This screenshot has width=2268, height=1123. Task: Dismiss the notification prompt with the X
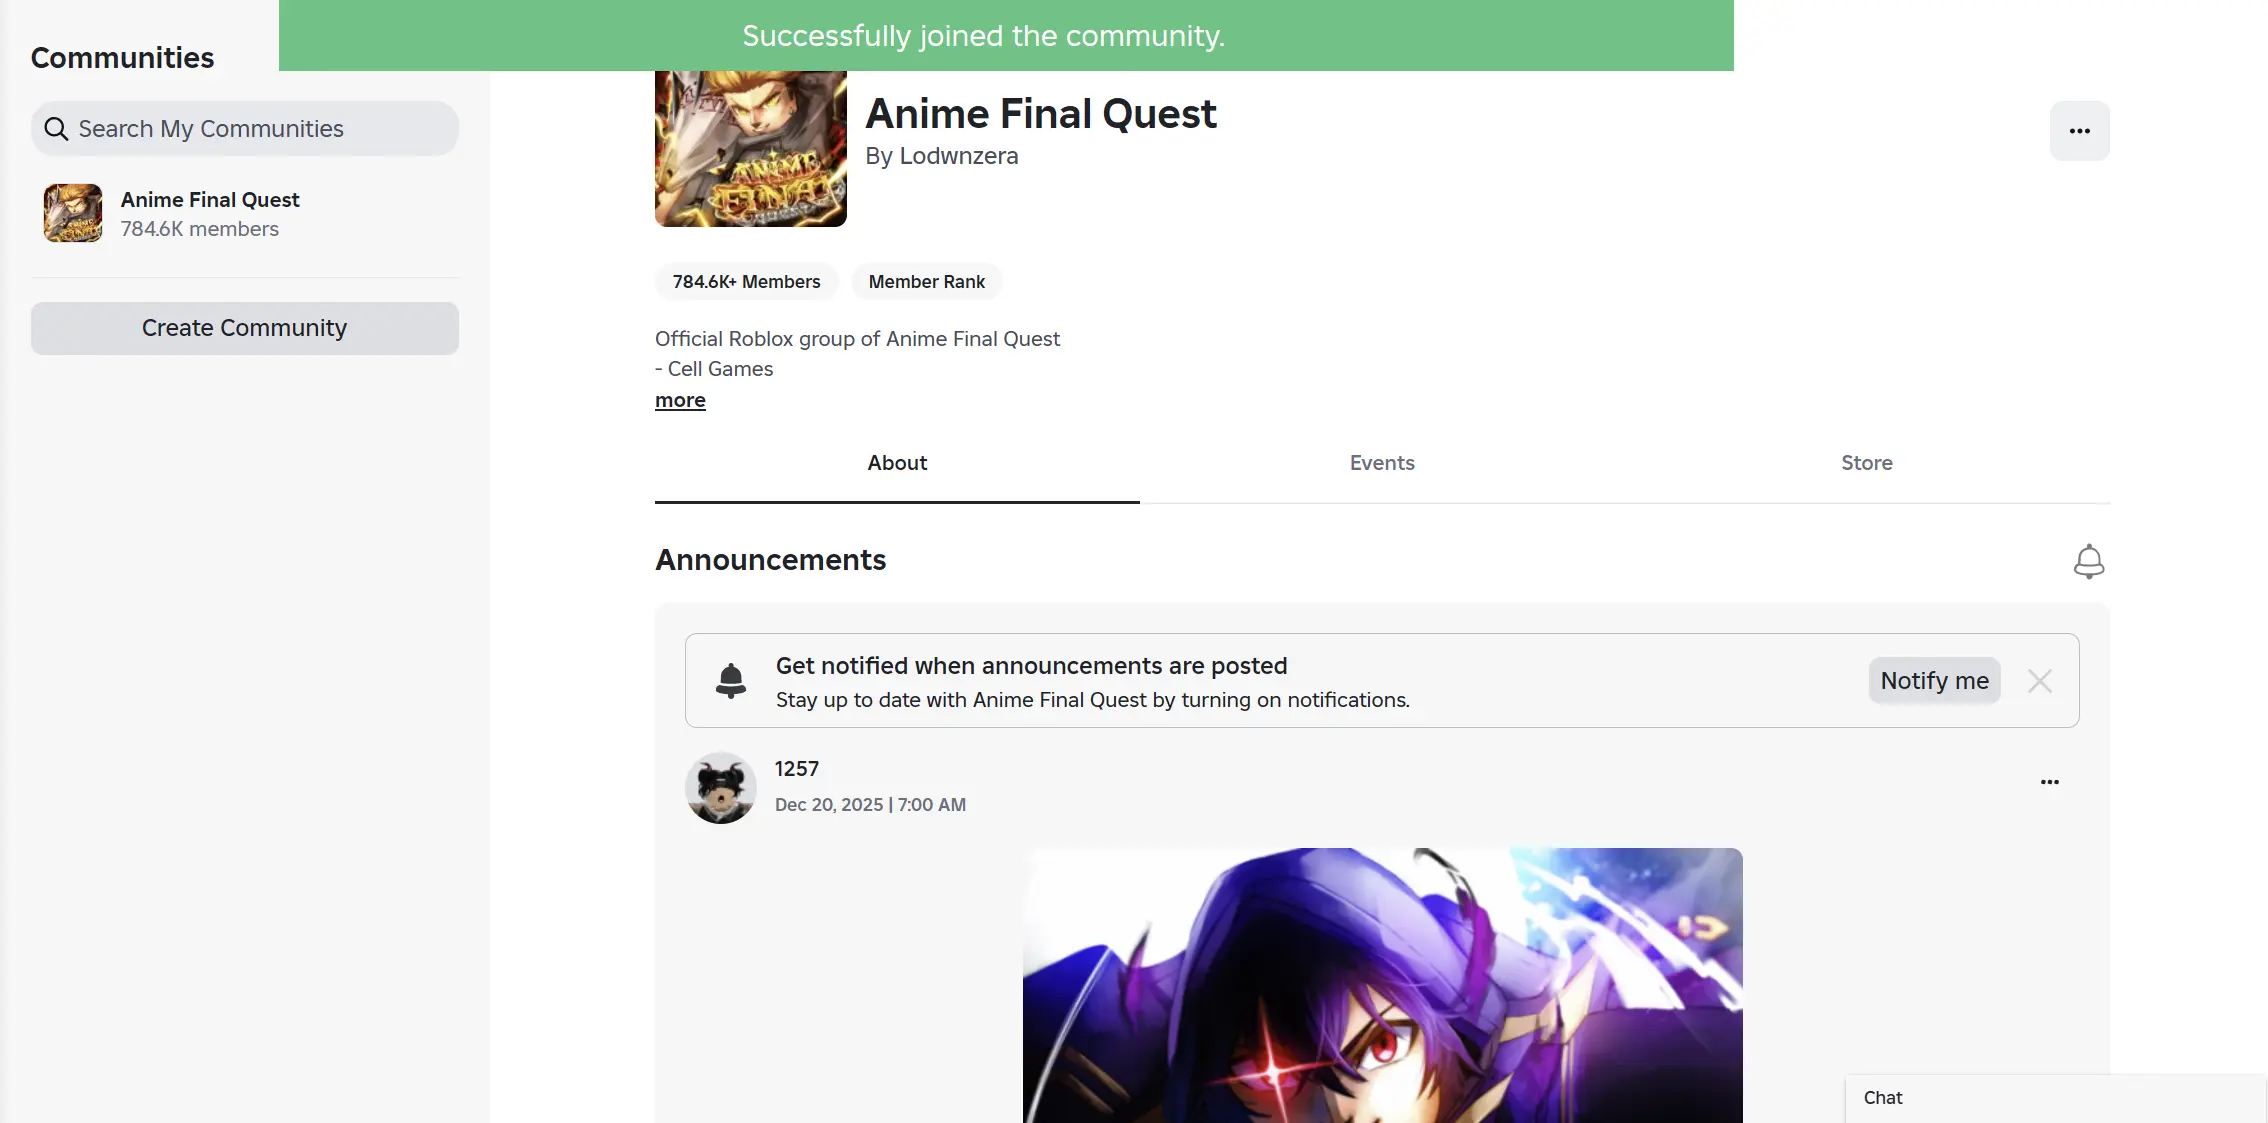click(x=2040, y=680)
